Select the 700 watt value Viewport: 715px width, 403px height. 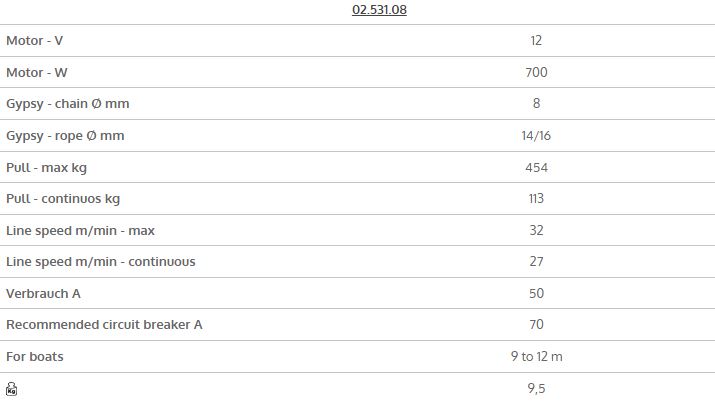point(536,72)
